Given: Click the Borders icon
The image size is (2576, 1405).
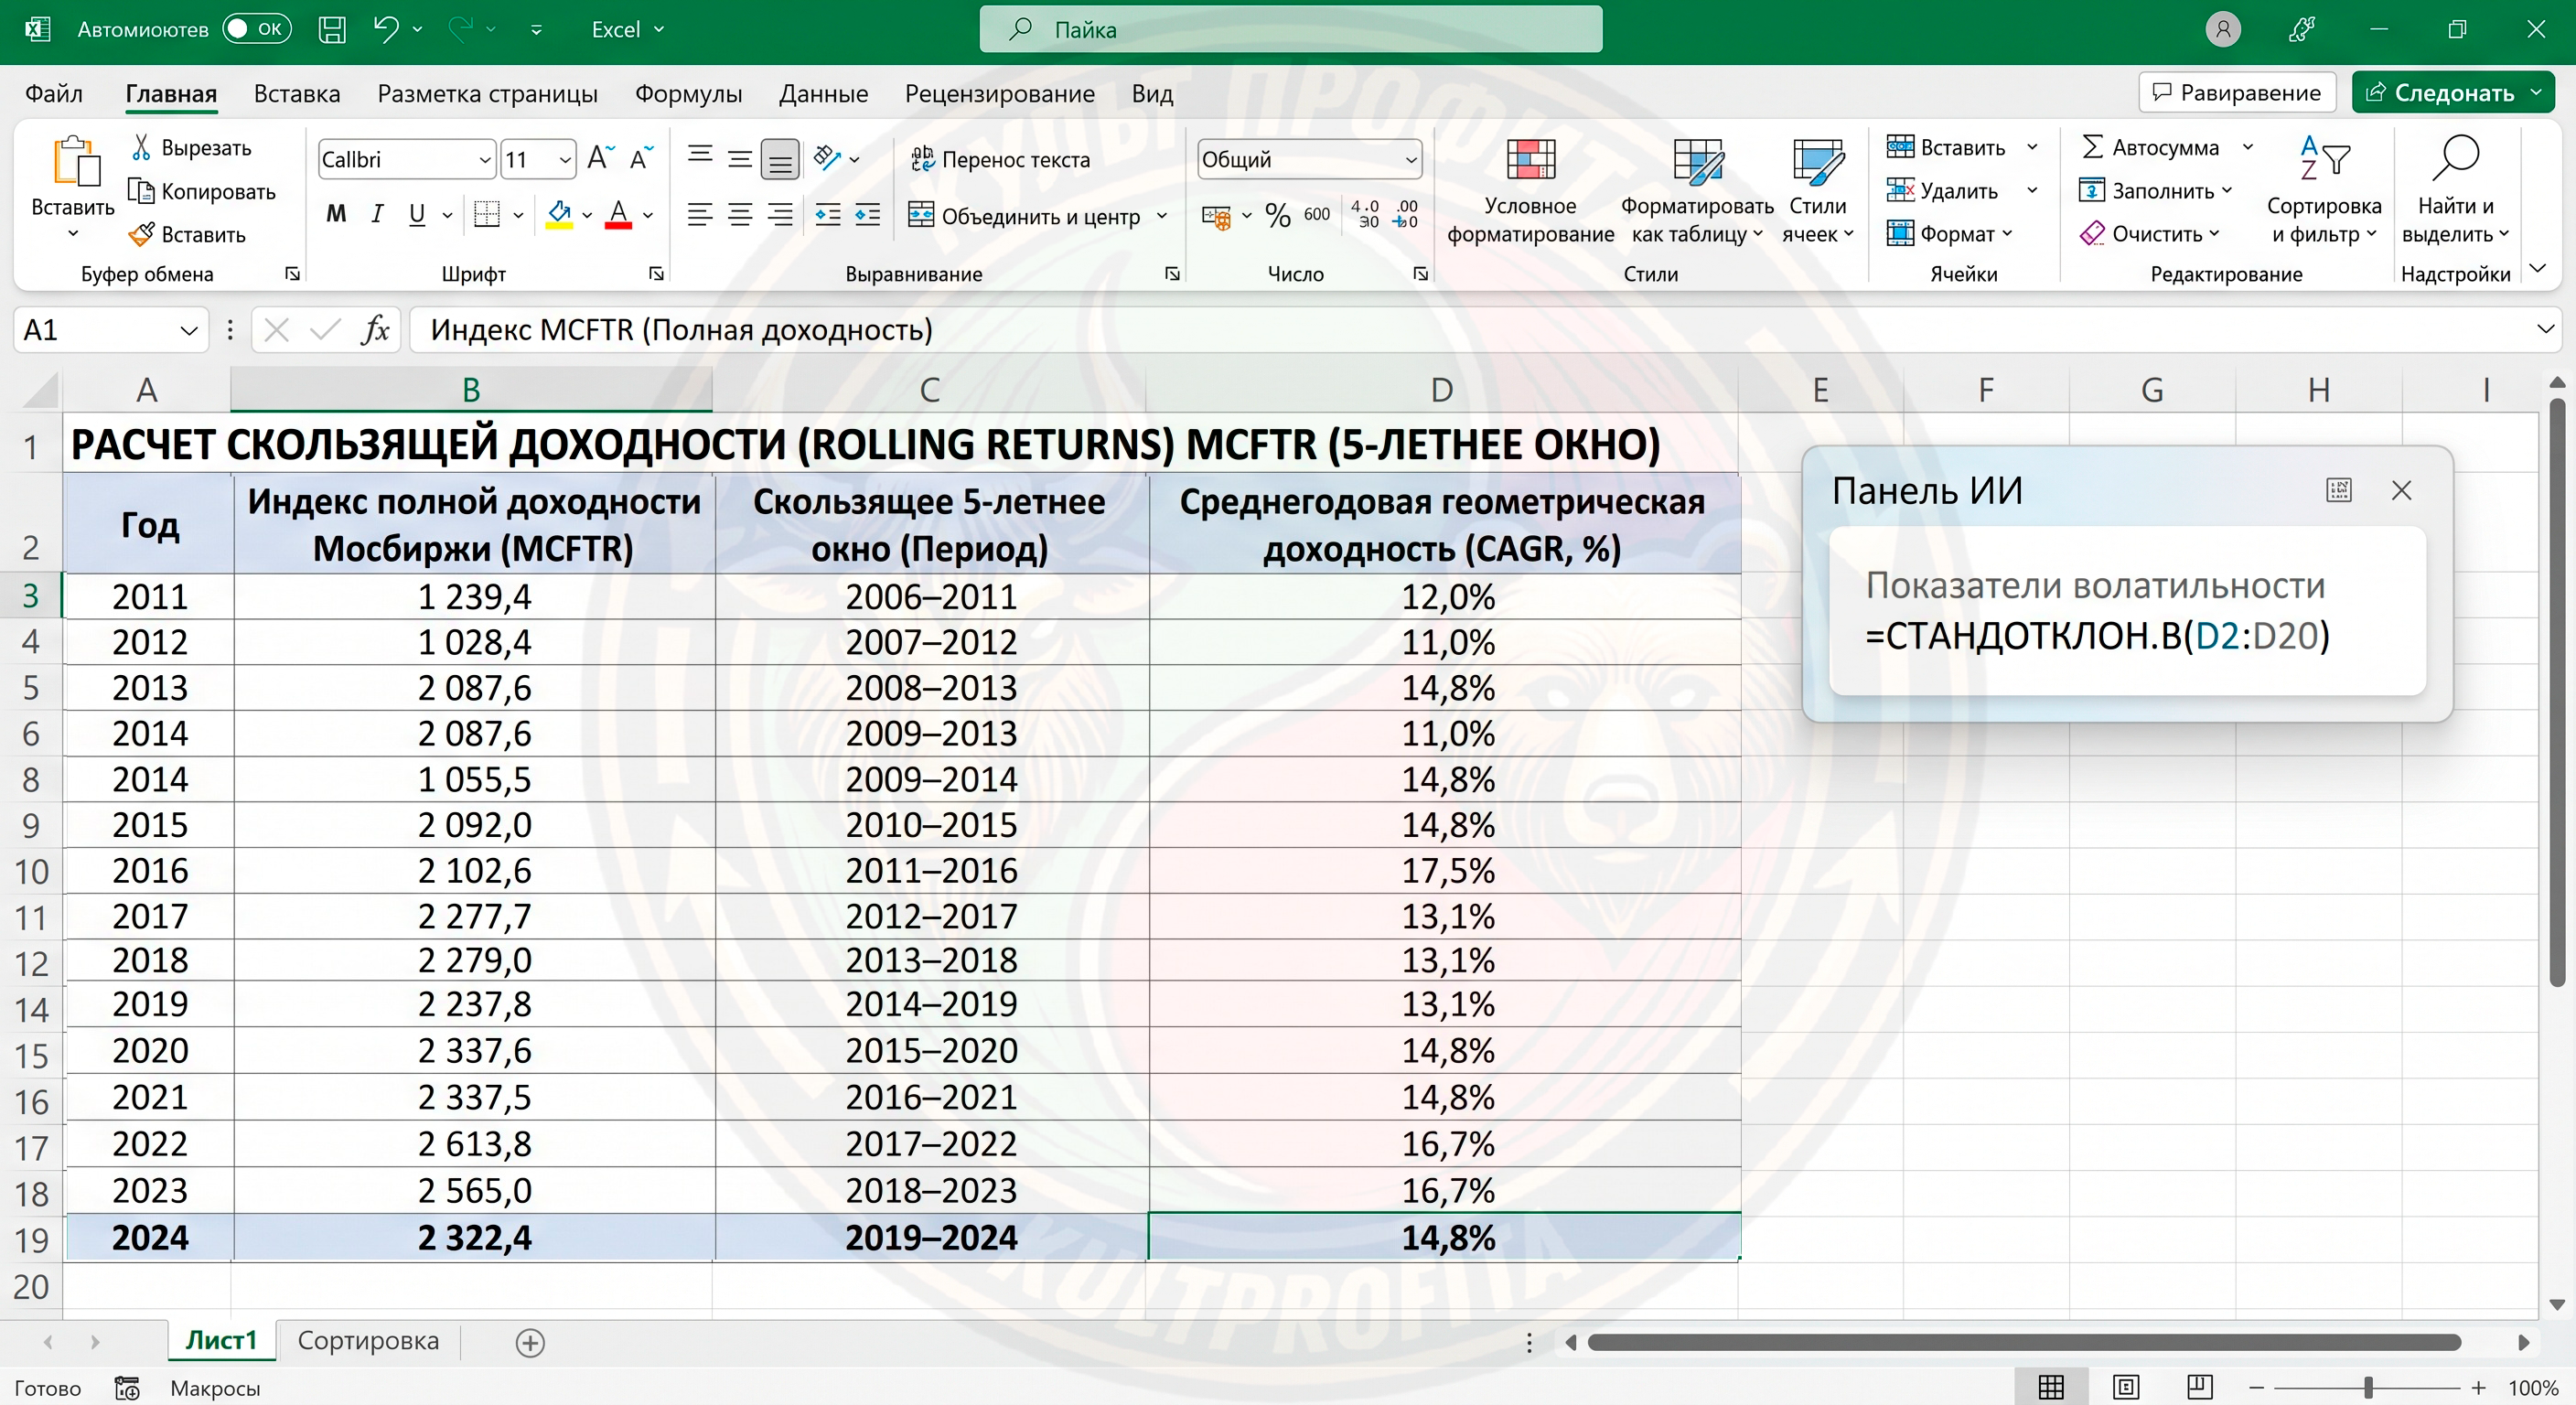Looking at the screenshot, I should click(x=487, y=214).
